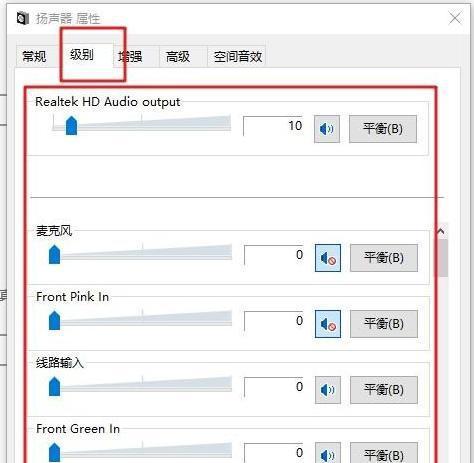This screenshot has width=474, height=463.
Task: Go to the 高级 tab
Action: [178, 56]
